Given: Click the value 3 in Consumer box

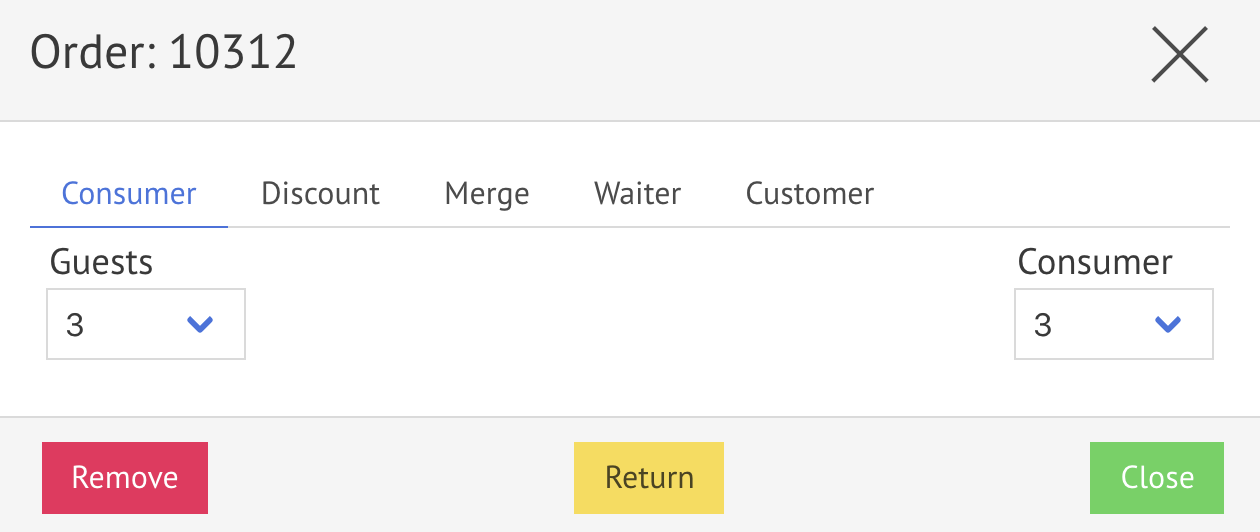Looking at the screenshot, I should [1043, 325].
